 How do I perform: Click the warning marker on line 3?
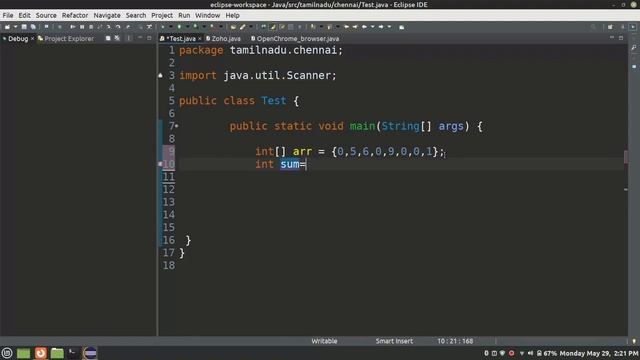(x=160, y=76)
